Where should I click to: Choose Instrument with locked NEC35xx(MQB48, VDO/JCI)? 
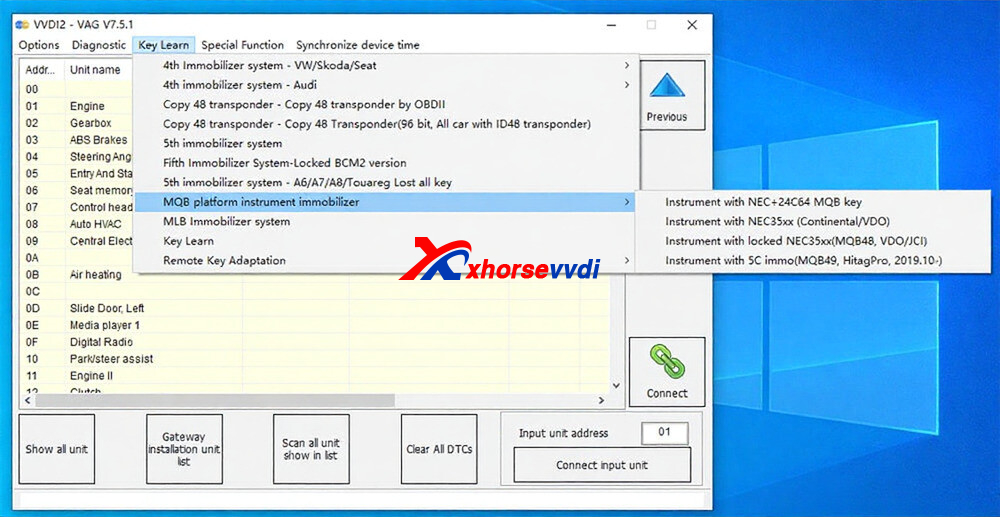coord(813,241)
